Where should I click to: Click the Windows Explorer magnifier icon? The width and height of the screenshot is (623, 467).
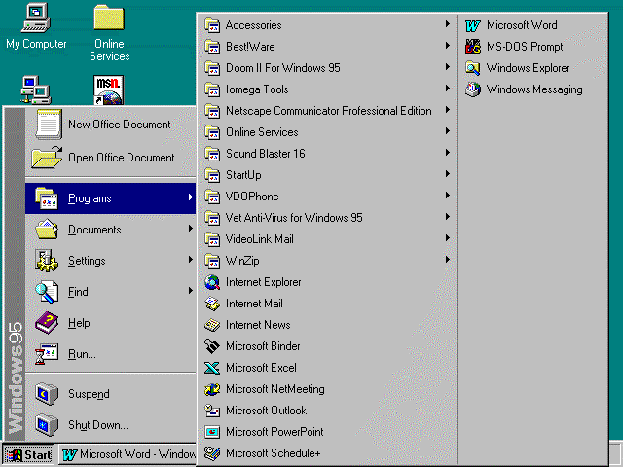473,68
